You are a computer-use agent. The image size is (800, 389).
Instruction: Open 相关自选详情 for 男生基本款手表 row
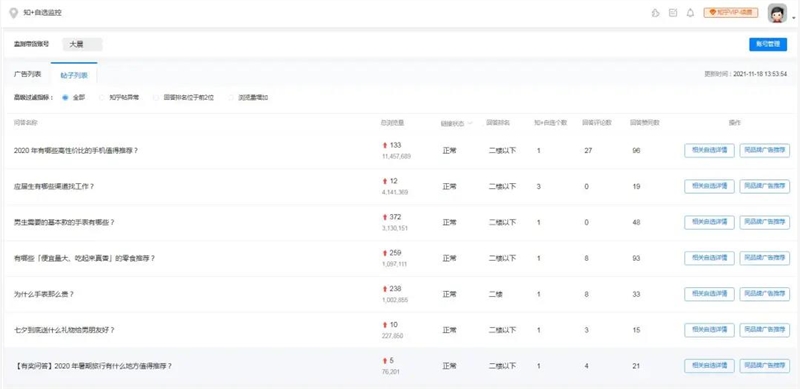[x=709, y=223]
